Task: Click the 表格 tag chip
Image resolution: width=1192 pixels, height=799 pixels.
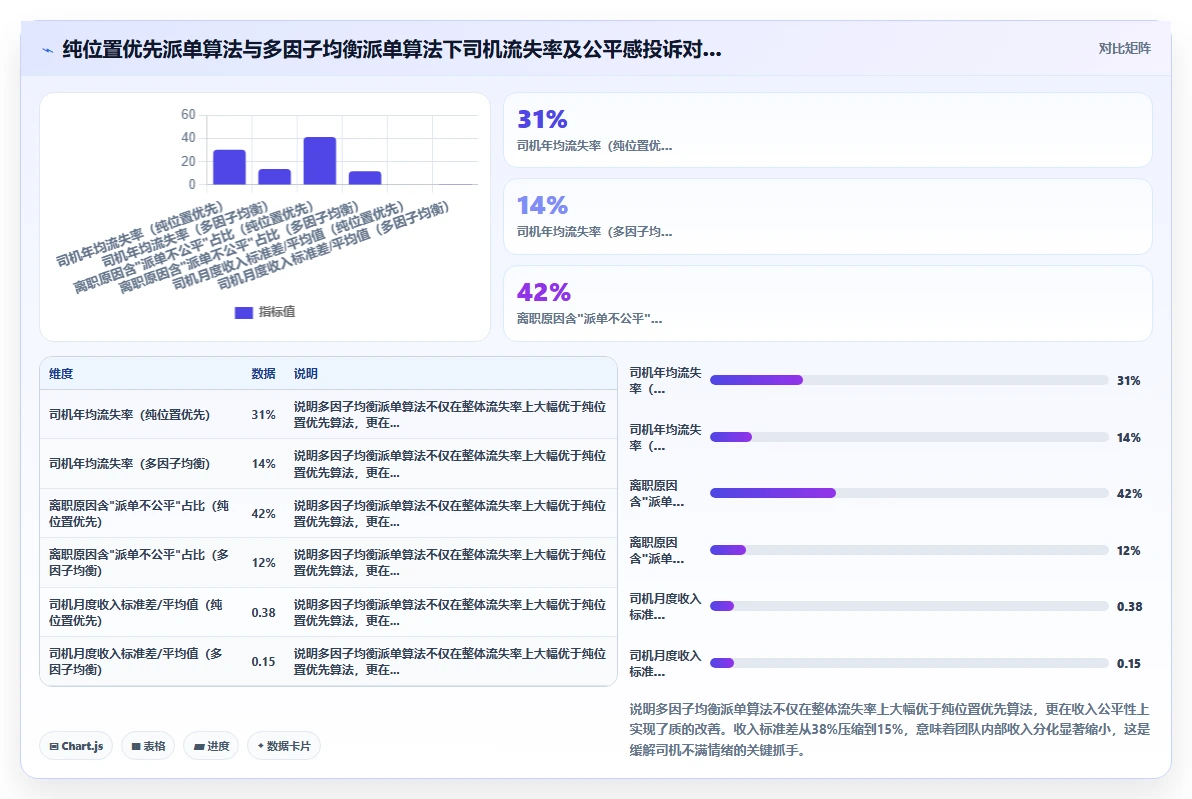Action: [148, 746]
